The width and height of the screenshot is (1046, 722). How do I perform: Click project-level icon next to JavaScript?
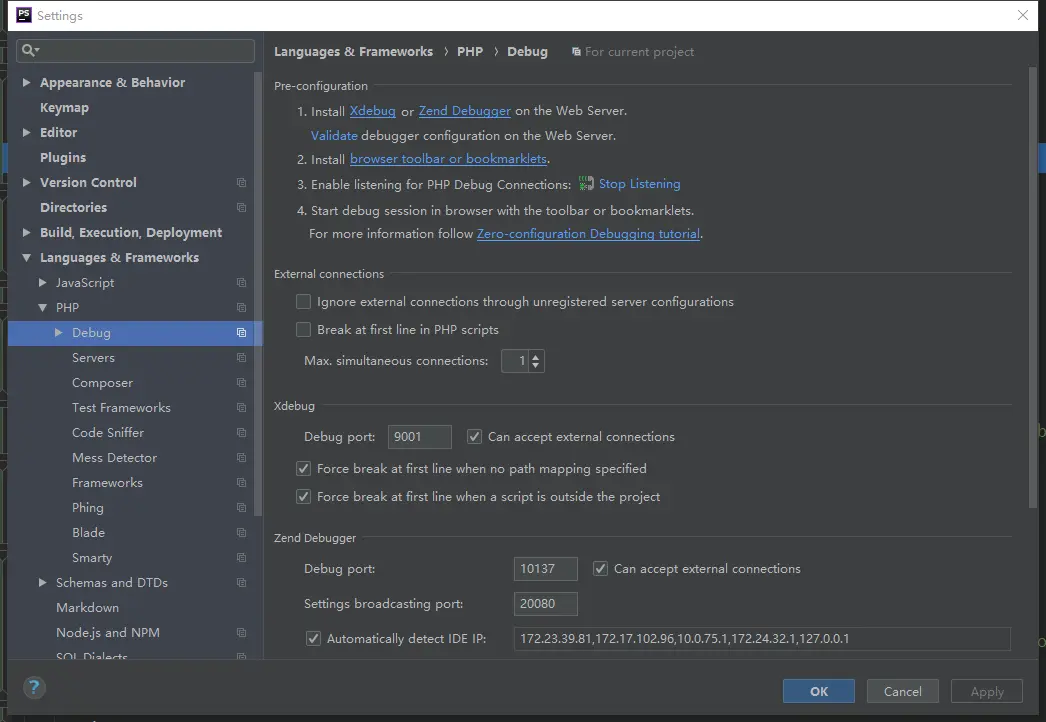(241, 282)
